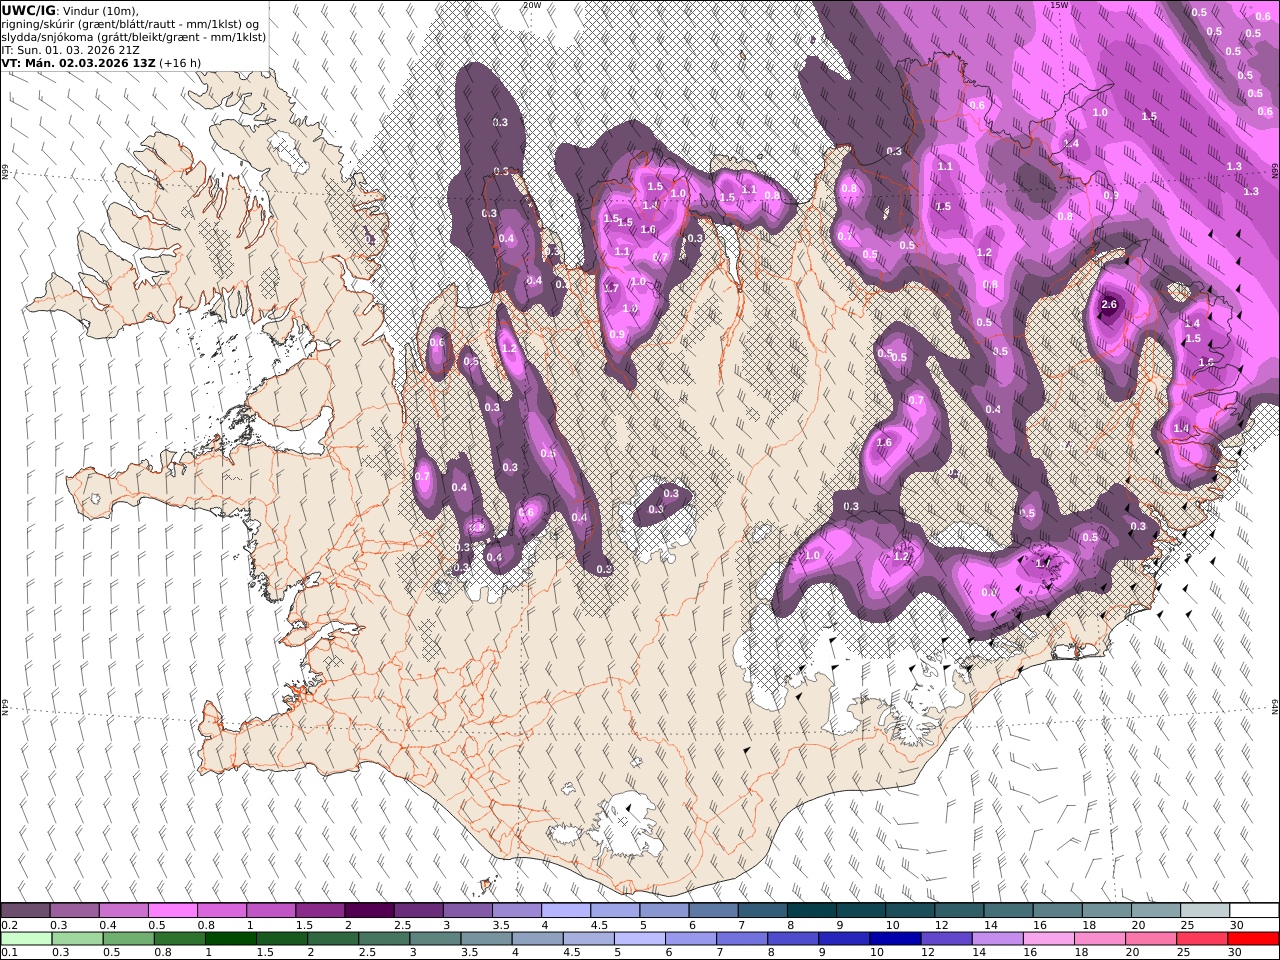
Task: Click the white 30+ swatch ending the top legend row
Action: 1253,910
